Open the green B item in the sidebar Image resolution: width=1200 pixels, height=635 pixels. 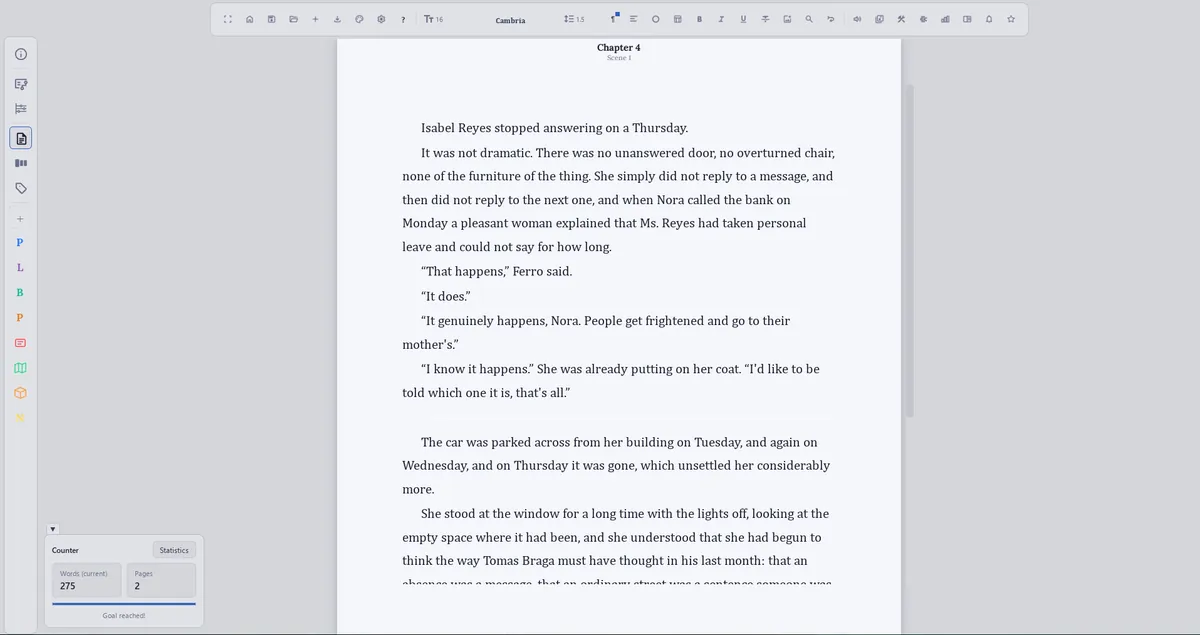point(20,293)
